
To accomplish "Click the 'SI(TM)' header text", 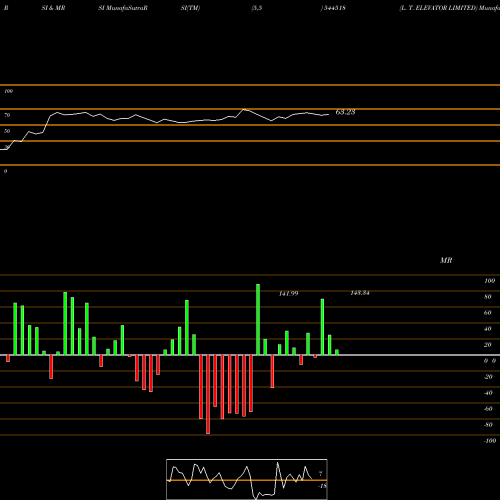I will click(x=190, y=8).
